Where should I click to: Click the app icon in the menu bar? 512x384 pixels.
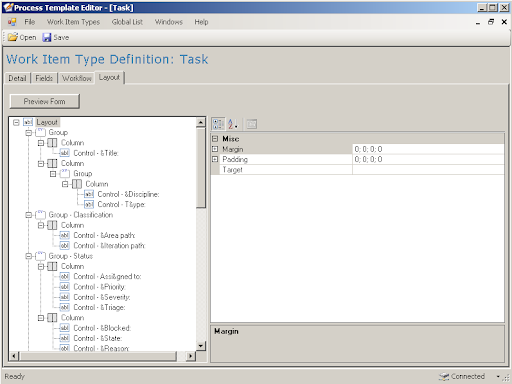(x=12, y=22)
